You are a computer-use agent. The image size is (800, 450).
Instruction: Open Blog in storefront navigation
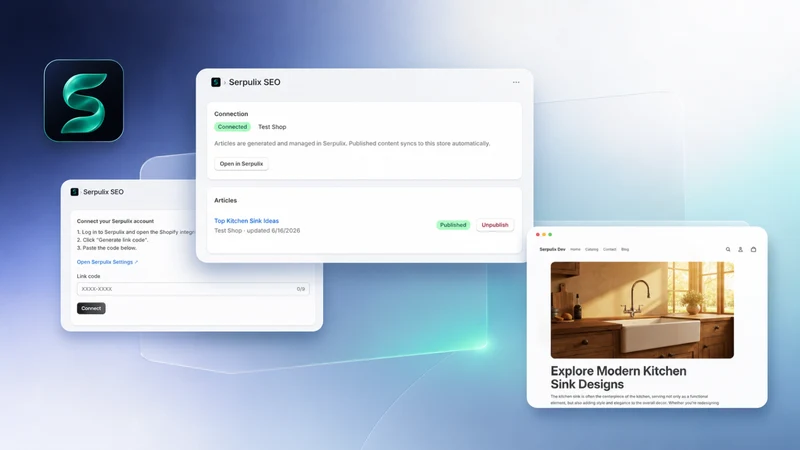click(625, 249)
